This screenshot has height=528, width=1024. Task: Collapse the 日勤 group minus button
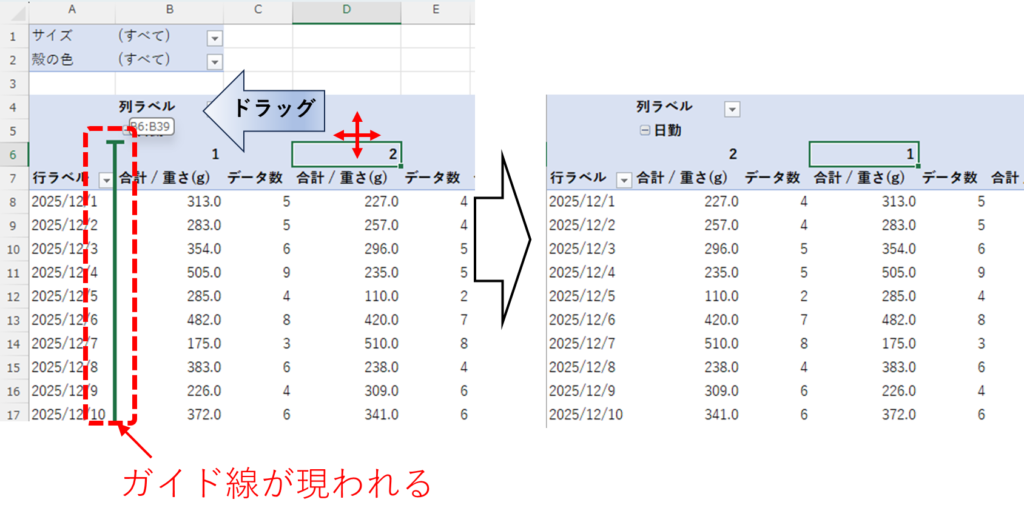pyautogui.click(x=645, y=131)
